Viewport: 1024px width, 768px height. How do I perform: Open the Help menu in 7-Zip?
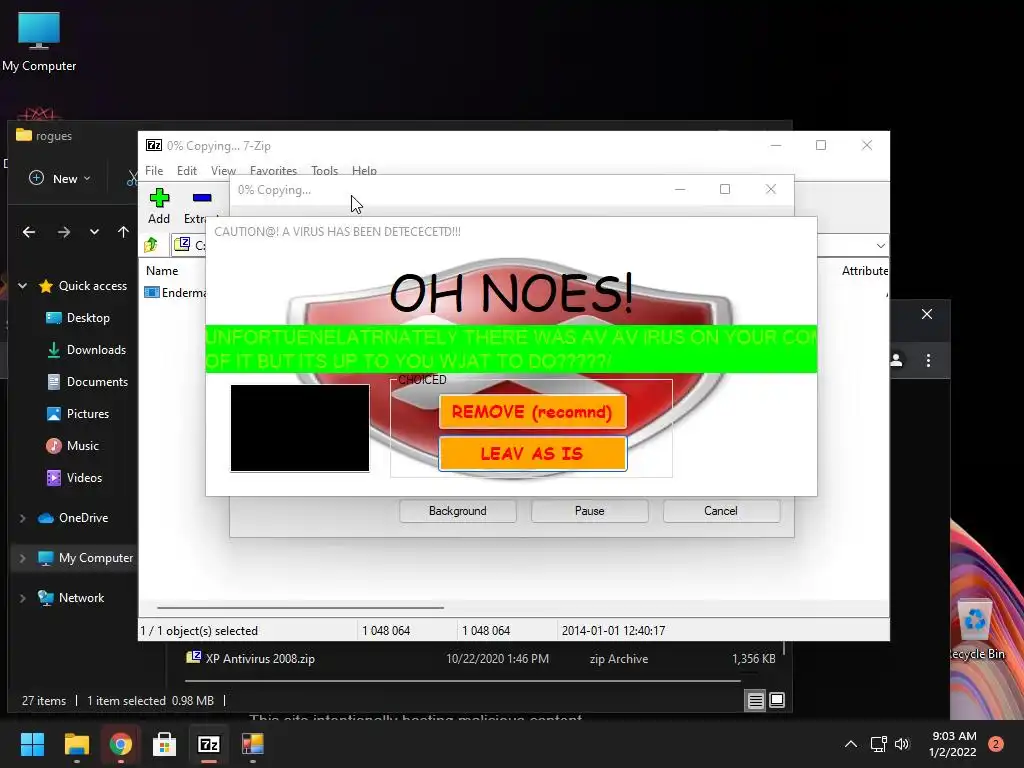(x=364, y=170)
